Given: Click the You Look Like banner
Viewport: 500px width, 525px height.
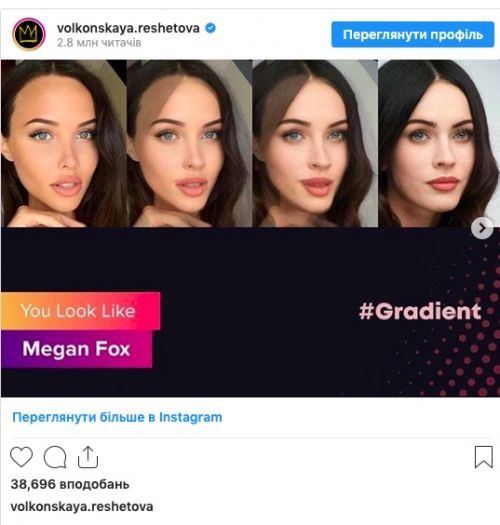Looking at the screenshot, I should tap(80, 311).
